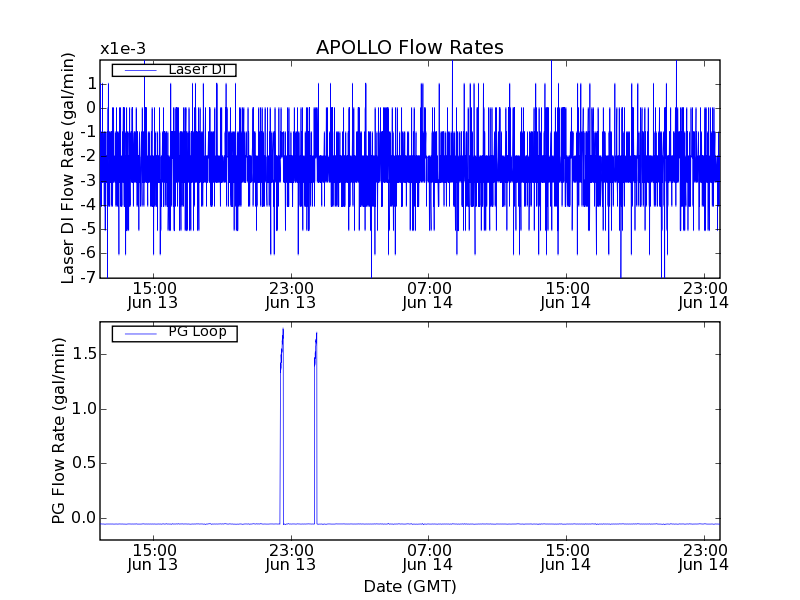Image resolution: width=800 pixels, height=600 pixels.
Task: Click the 'x1e-3' scale multiplier label
Action: click(123, 49)
